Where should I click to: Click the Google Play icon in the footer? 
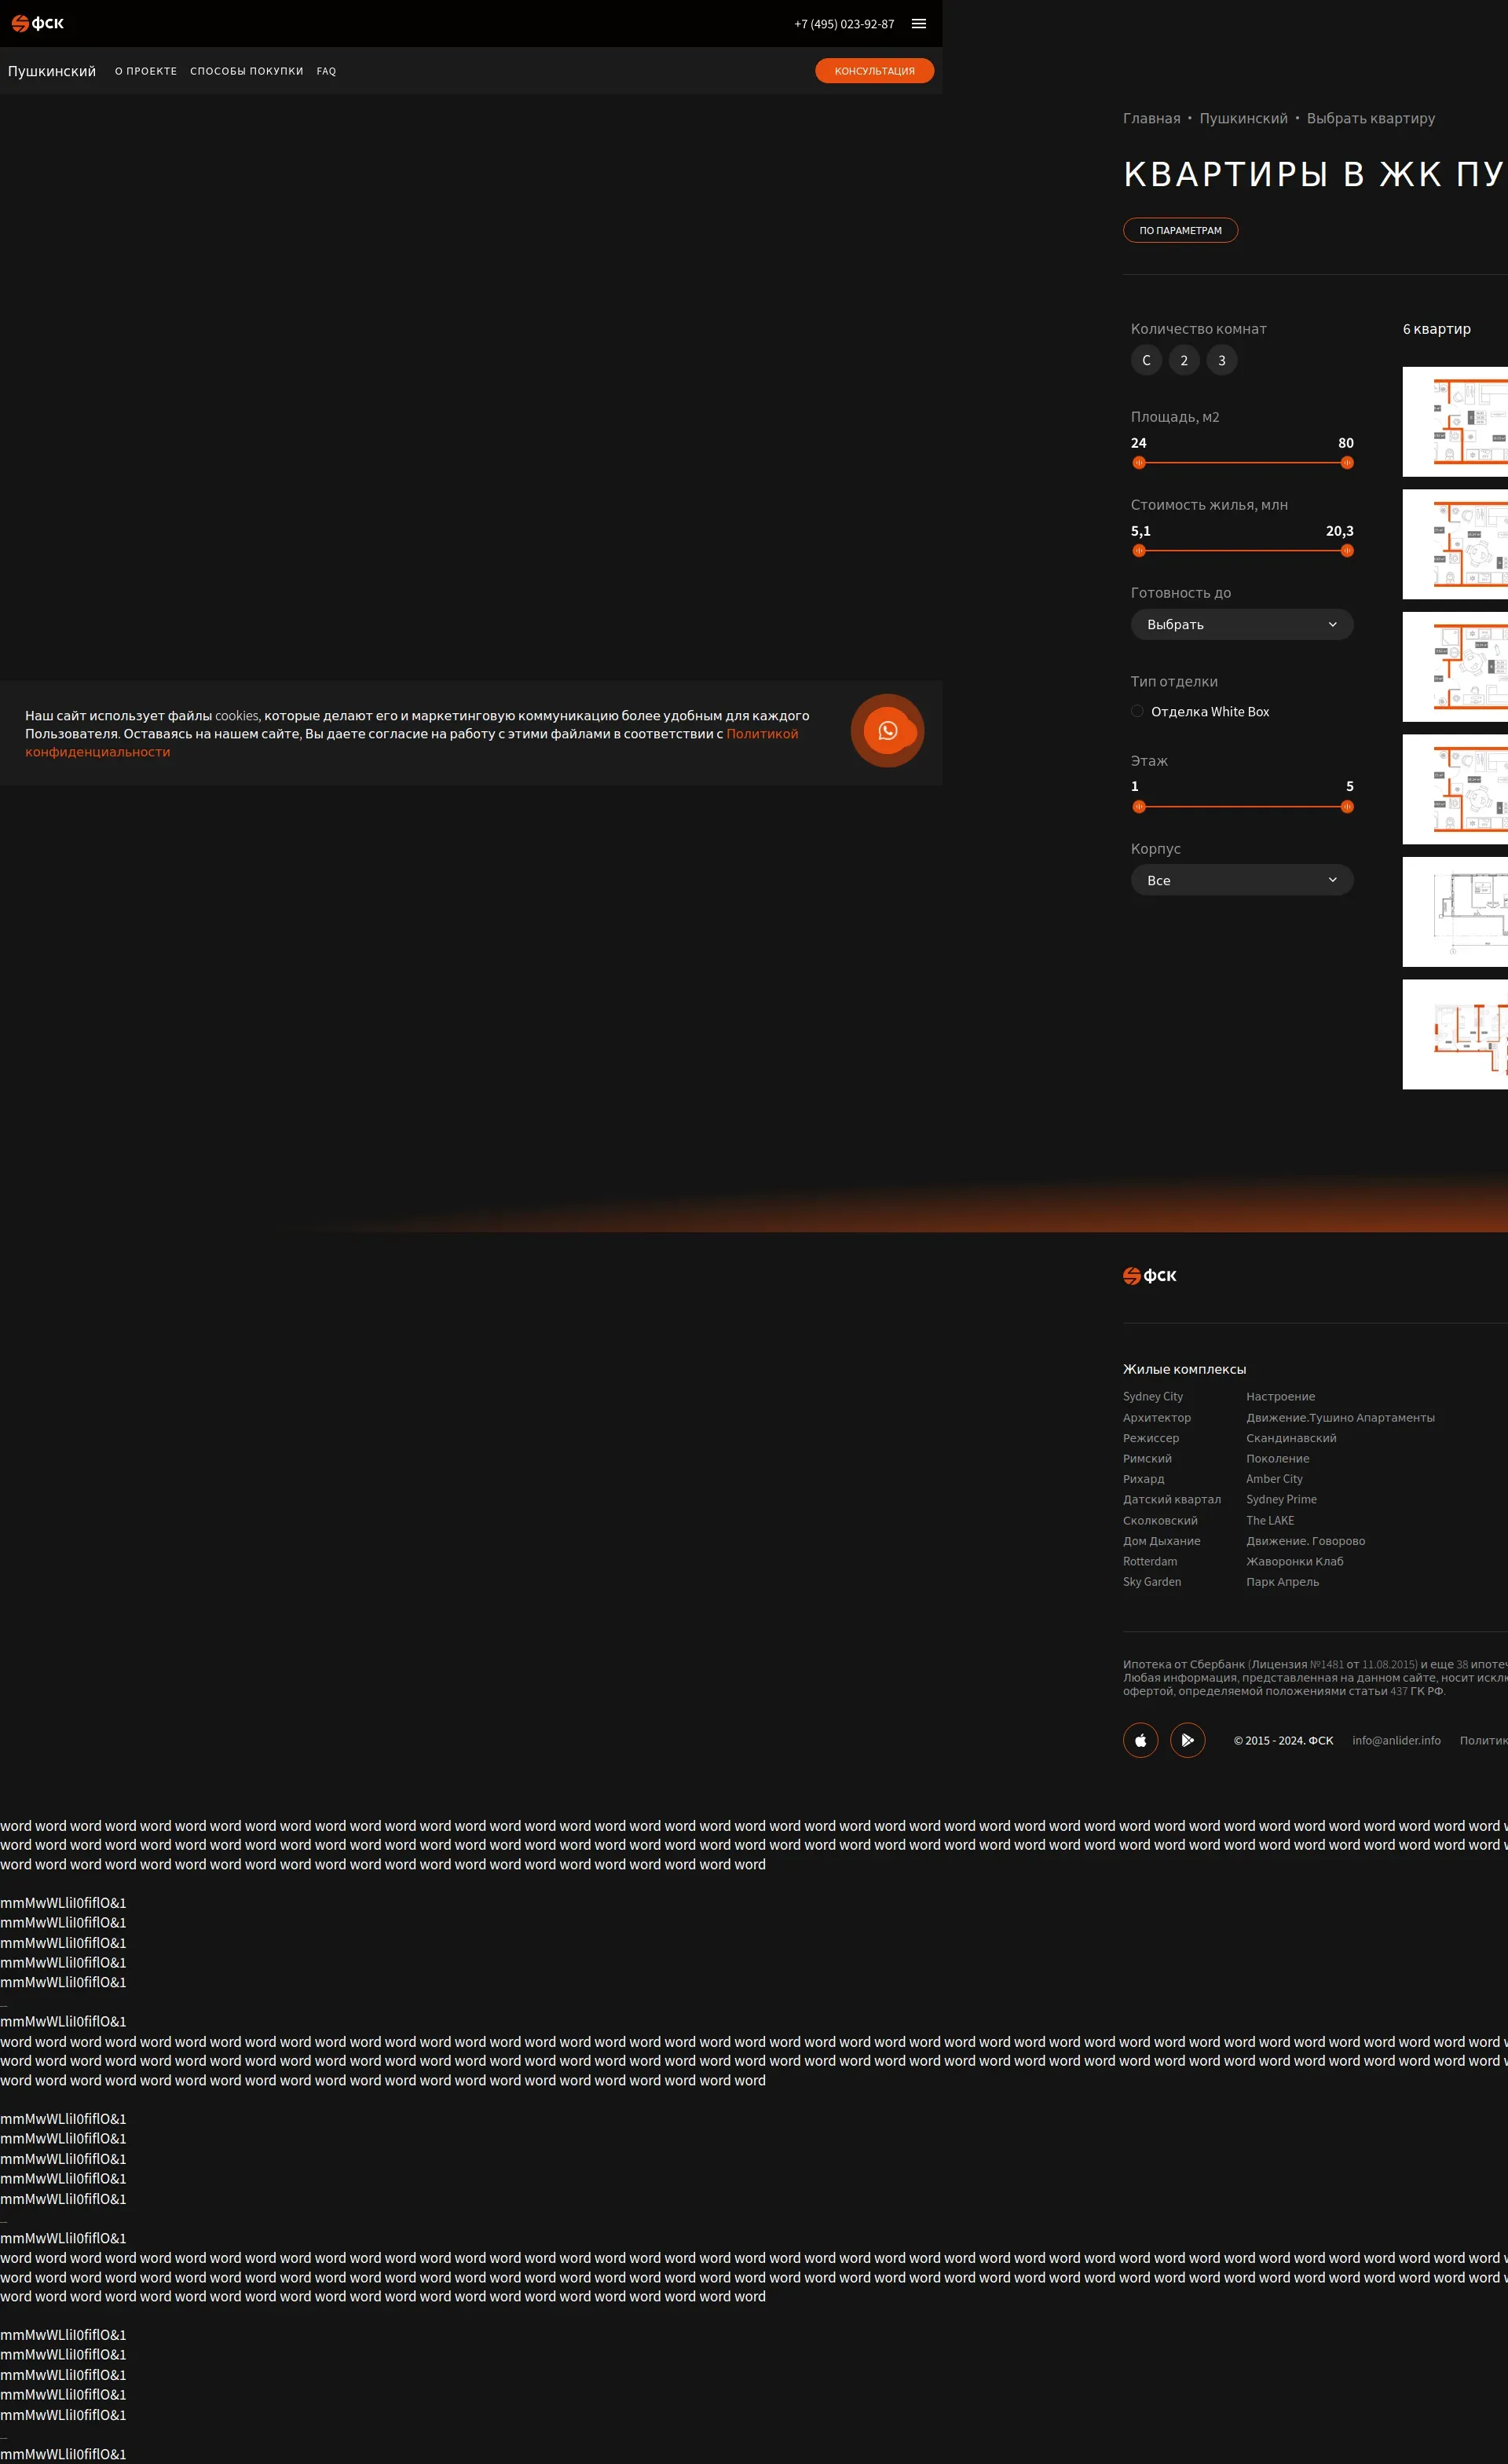[1187, 1740]
